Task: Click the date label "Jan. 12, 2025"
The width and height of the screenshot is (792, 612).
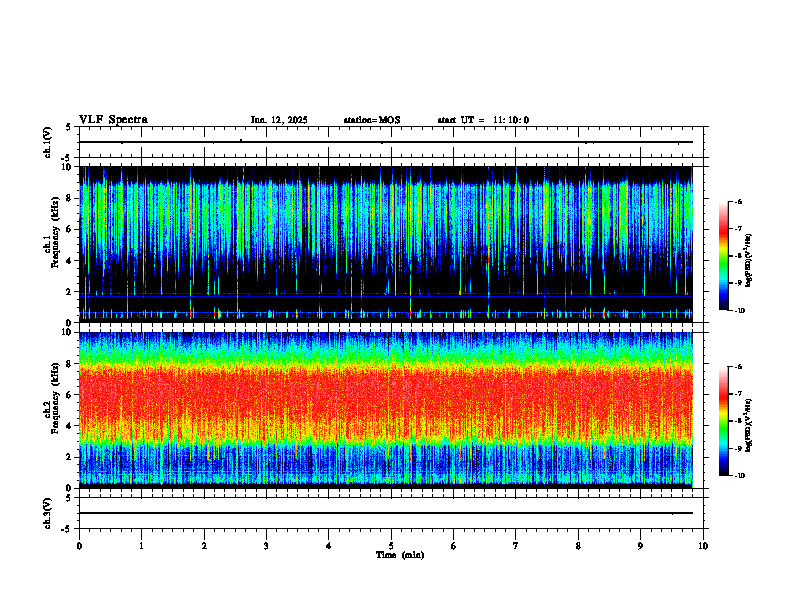Action: pyautogui.click(x=279, y=120)
